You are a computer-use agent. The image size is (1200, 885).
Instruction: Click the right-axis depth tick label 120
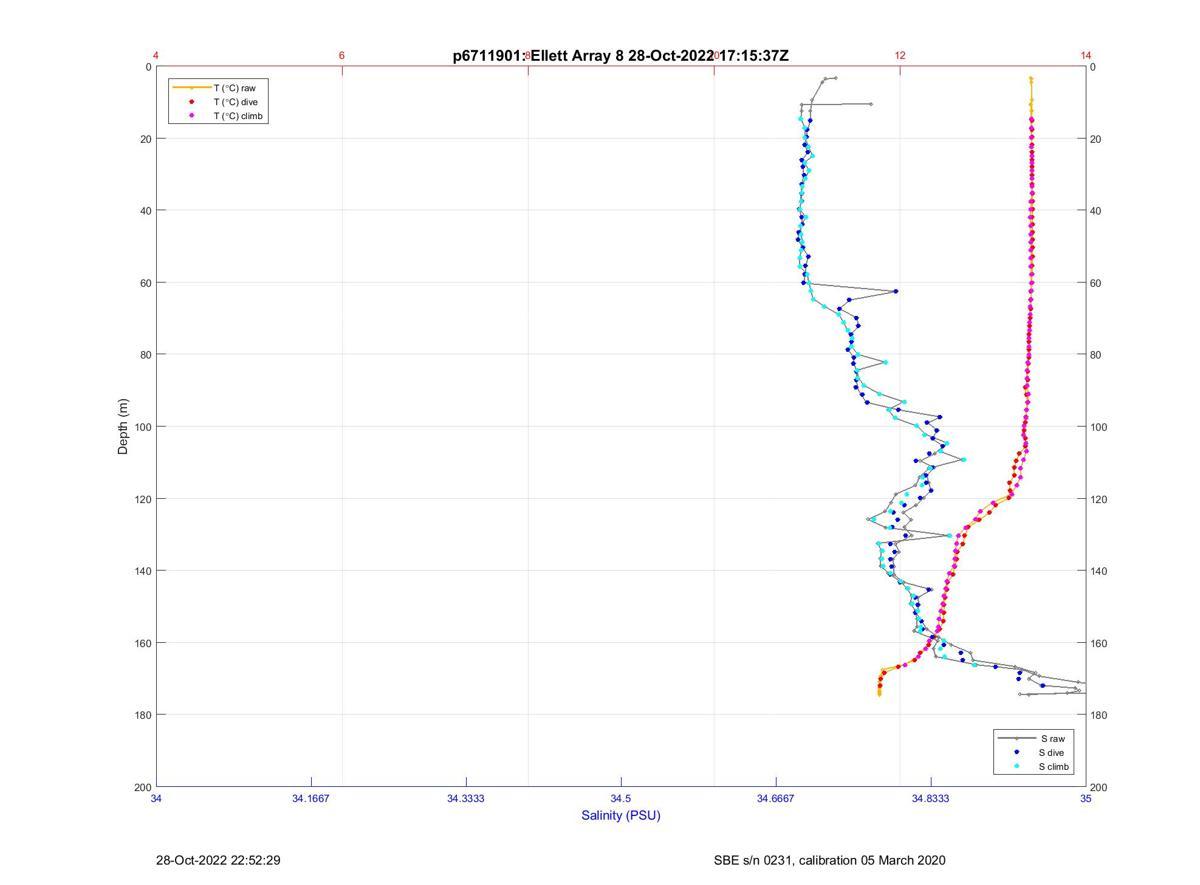1100,499
